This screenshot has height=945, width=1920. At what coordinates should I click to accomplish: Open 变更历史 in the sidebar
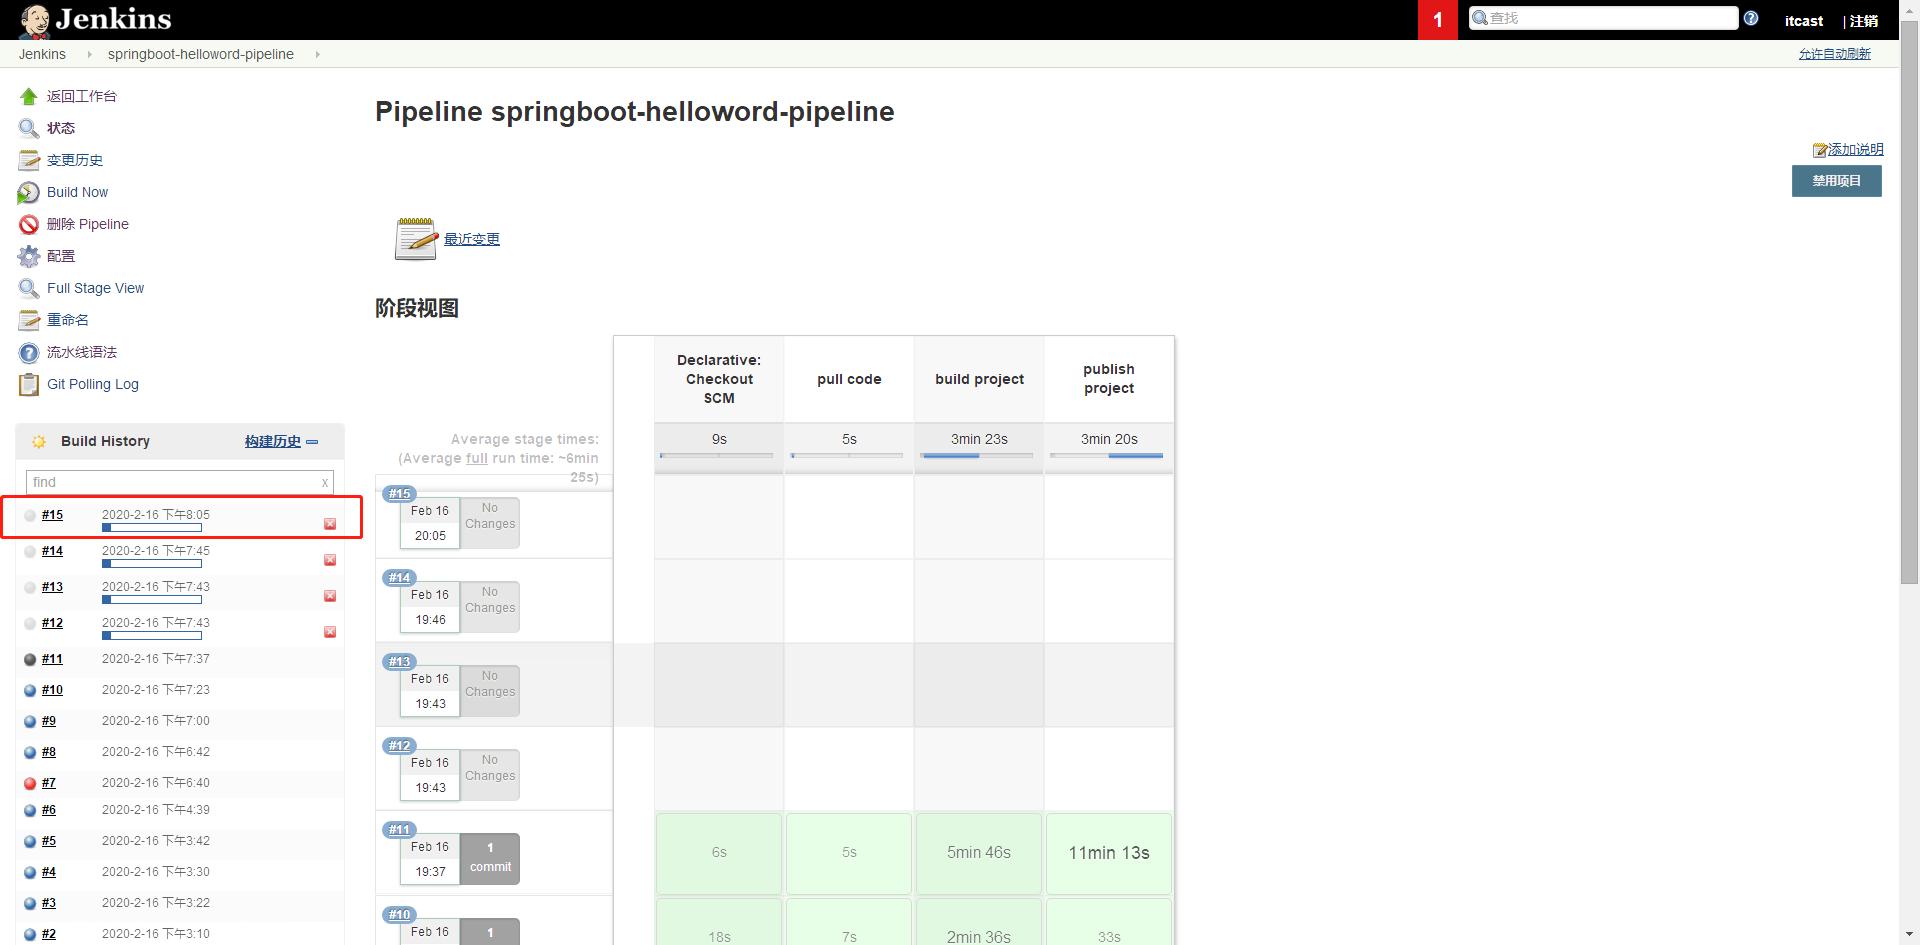[75, 161]
